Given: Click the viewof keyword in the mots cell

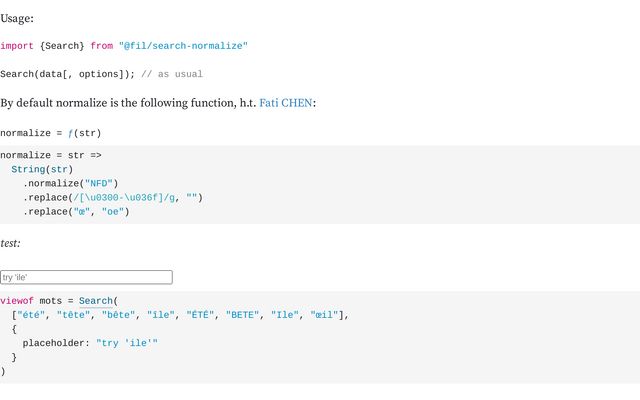Looking at the screenshot, I should [17, 301].
